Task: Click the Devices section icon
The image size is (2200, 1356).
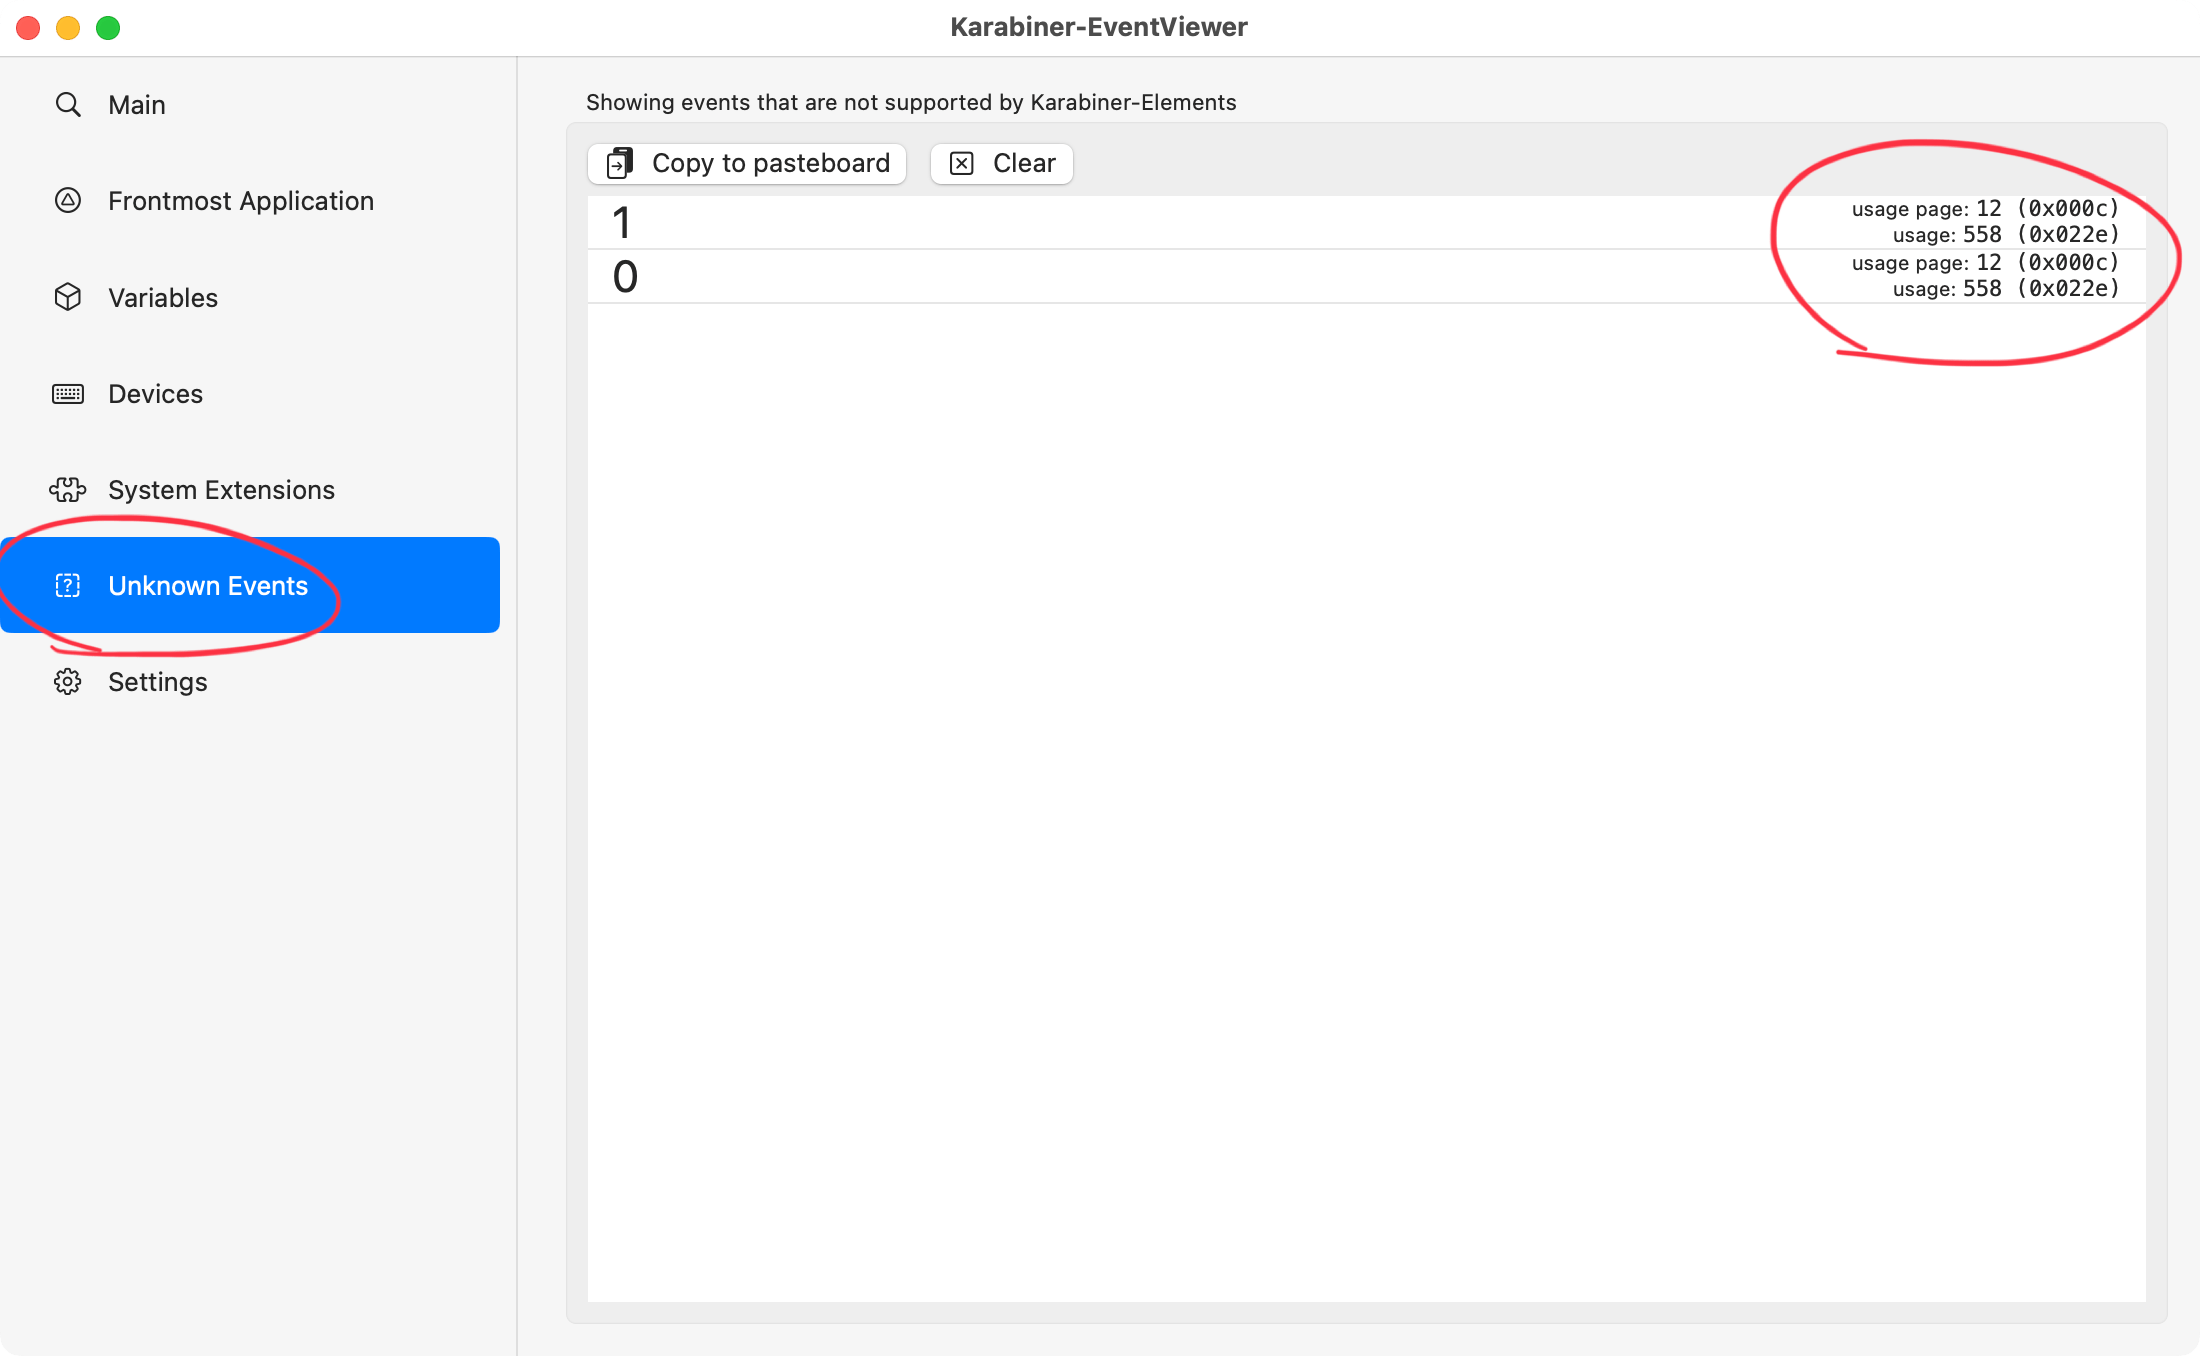Action: (68, 394)
